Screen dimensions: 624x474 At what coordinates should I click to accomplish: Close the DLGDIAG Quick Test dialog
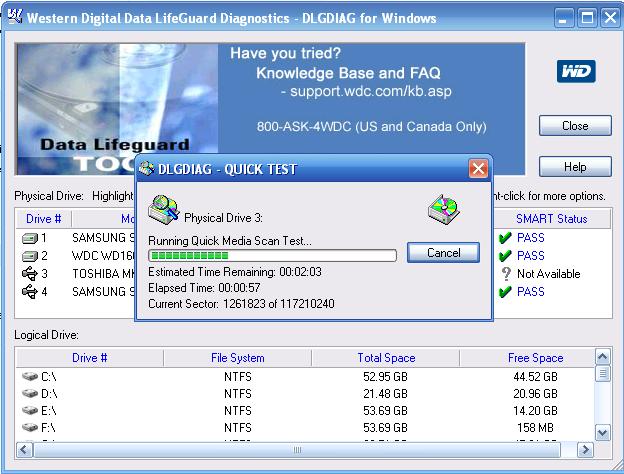click(478, 169)
